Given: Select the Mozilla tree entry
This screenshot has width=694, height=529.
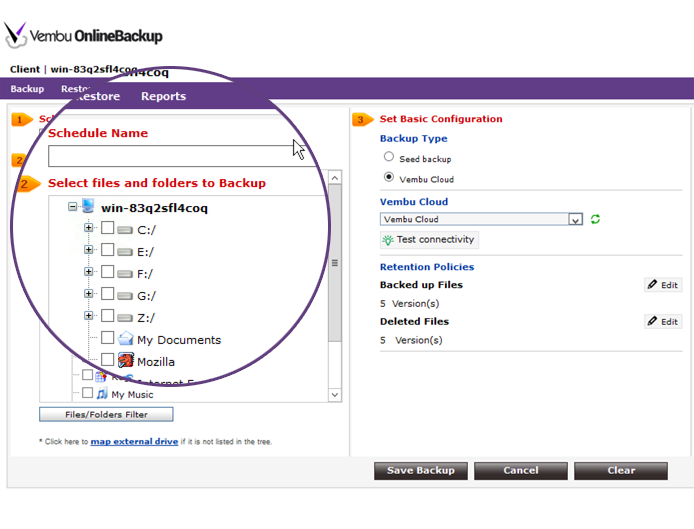Looking at the screenshot, I should (156, 362).
